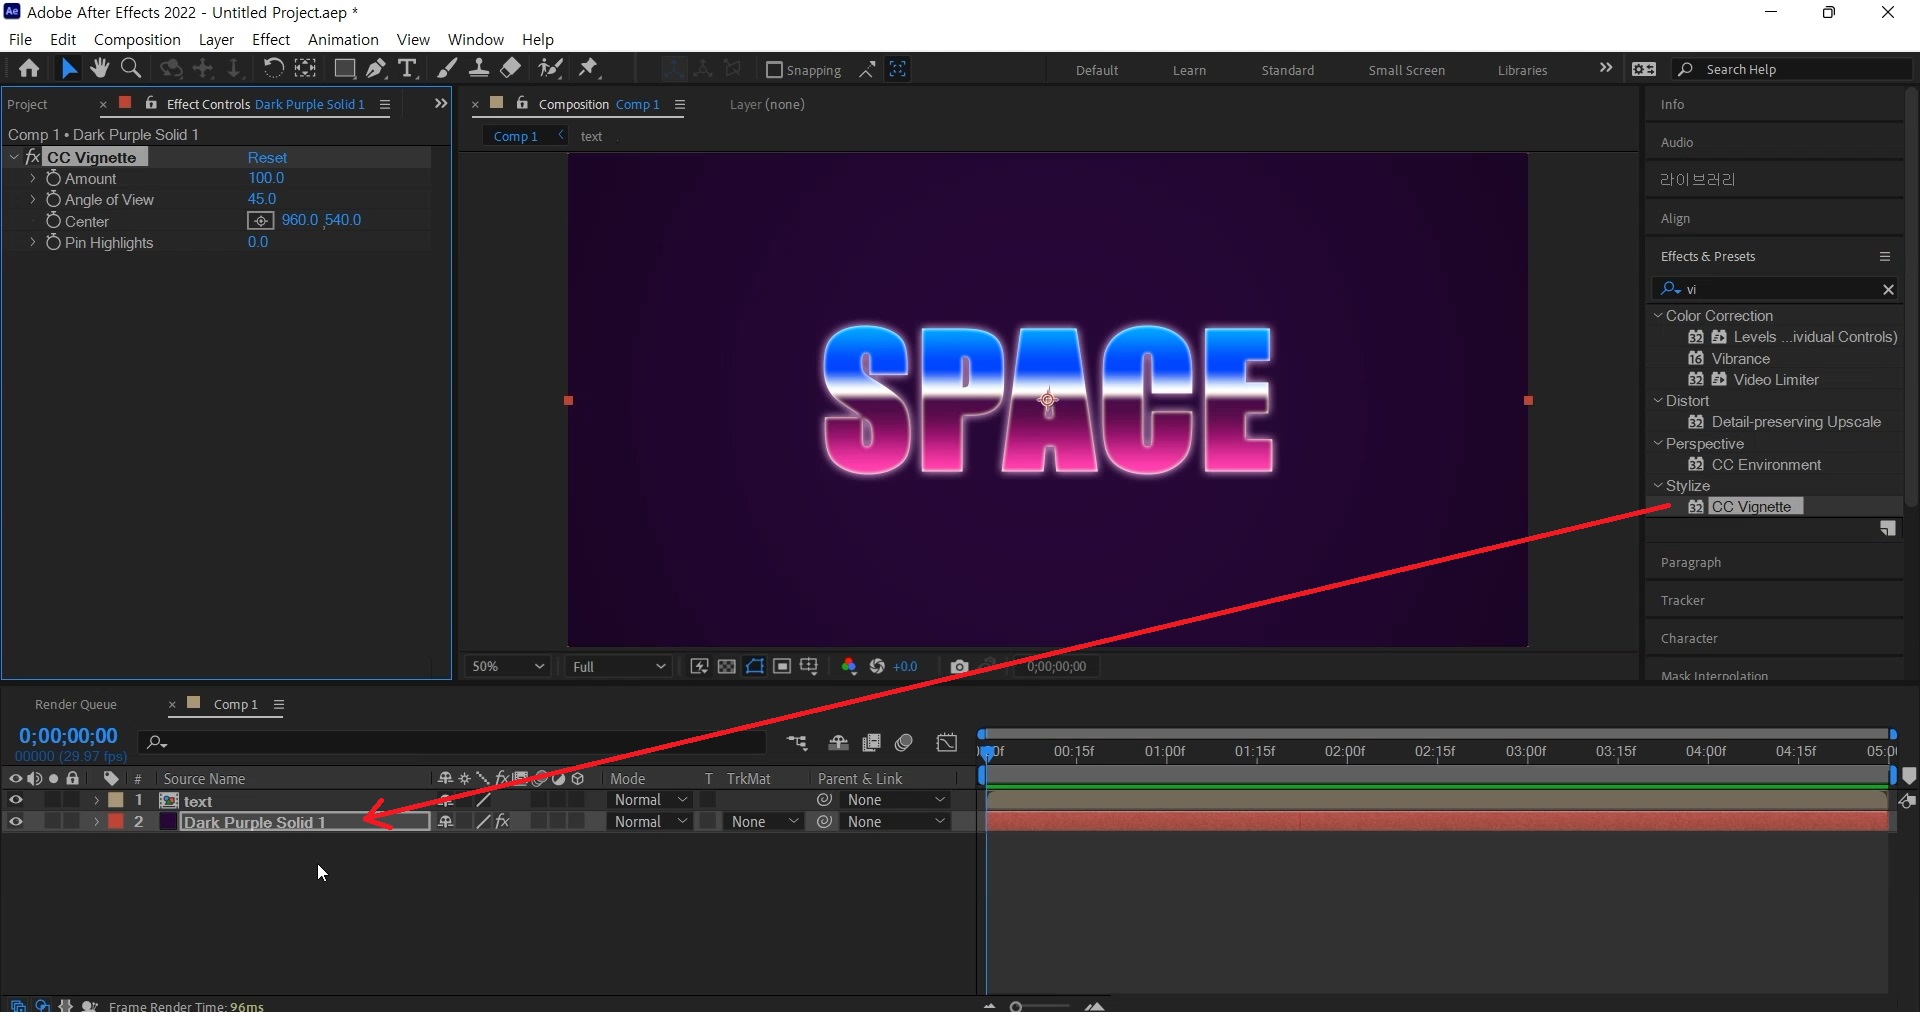Select the Home icon in toolbar
Image resolution: width=1920 pixels, height=1012 pixels.
tap(29, 69)
